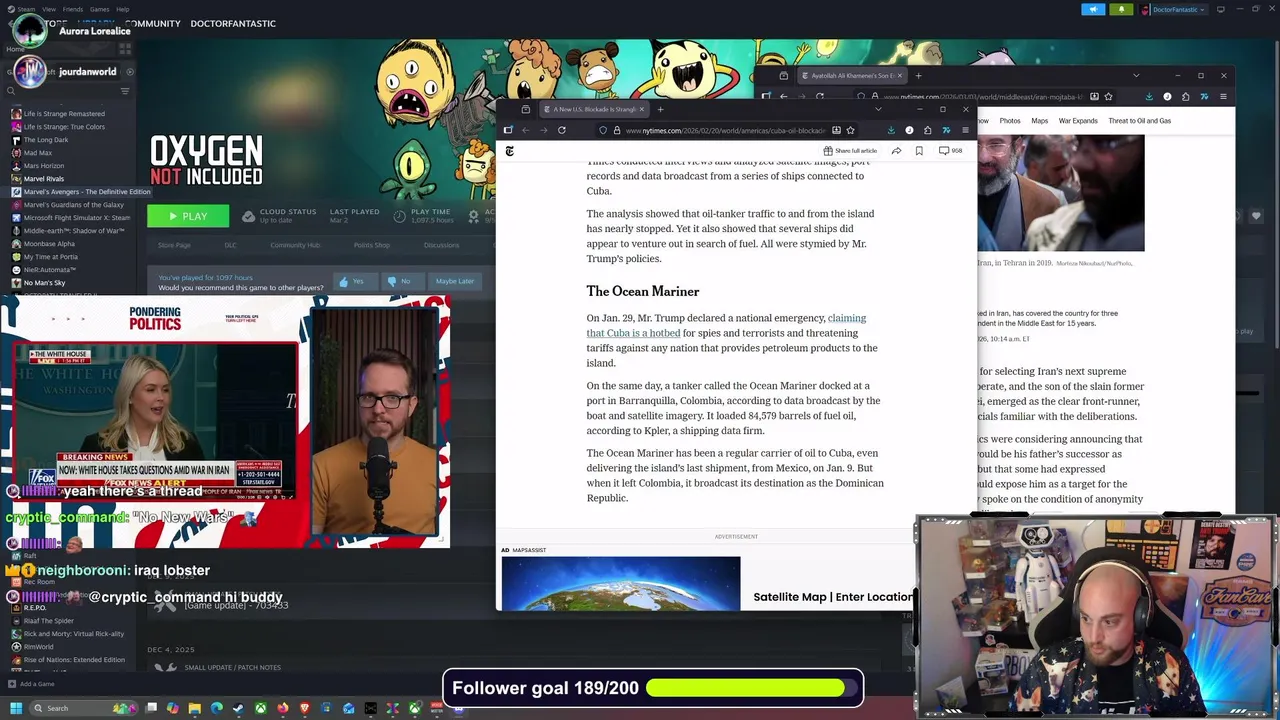Select 'Ayatollah Ali Khamenei's Son' tab
The image size is (1280, 720).
pyautogui.click(x=854, y=75)
